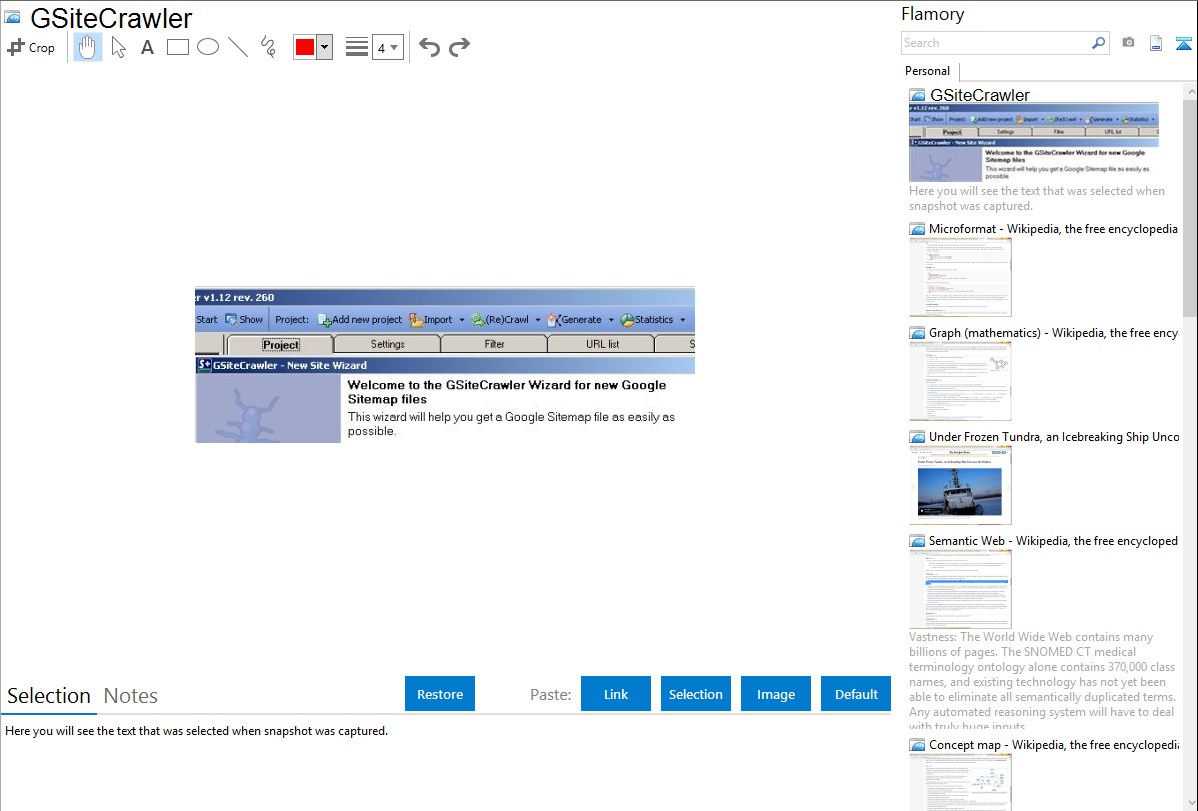Screen dimensions: 1198x811
Task: Select the Crop tool
Action: (x=31, y=47)
